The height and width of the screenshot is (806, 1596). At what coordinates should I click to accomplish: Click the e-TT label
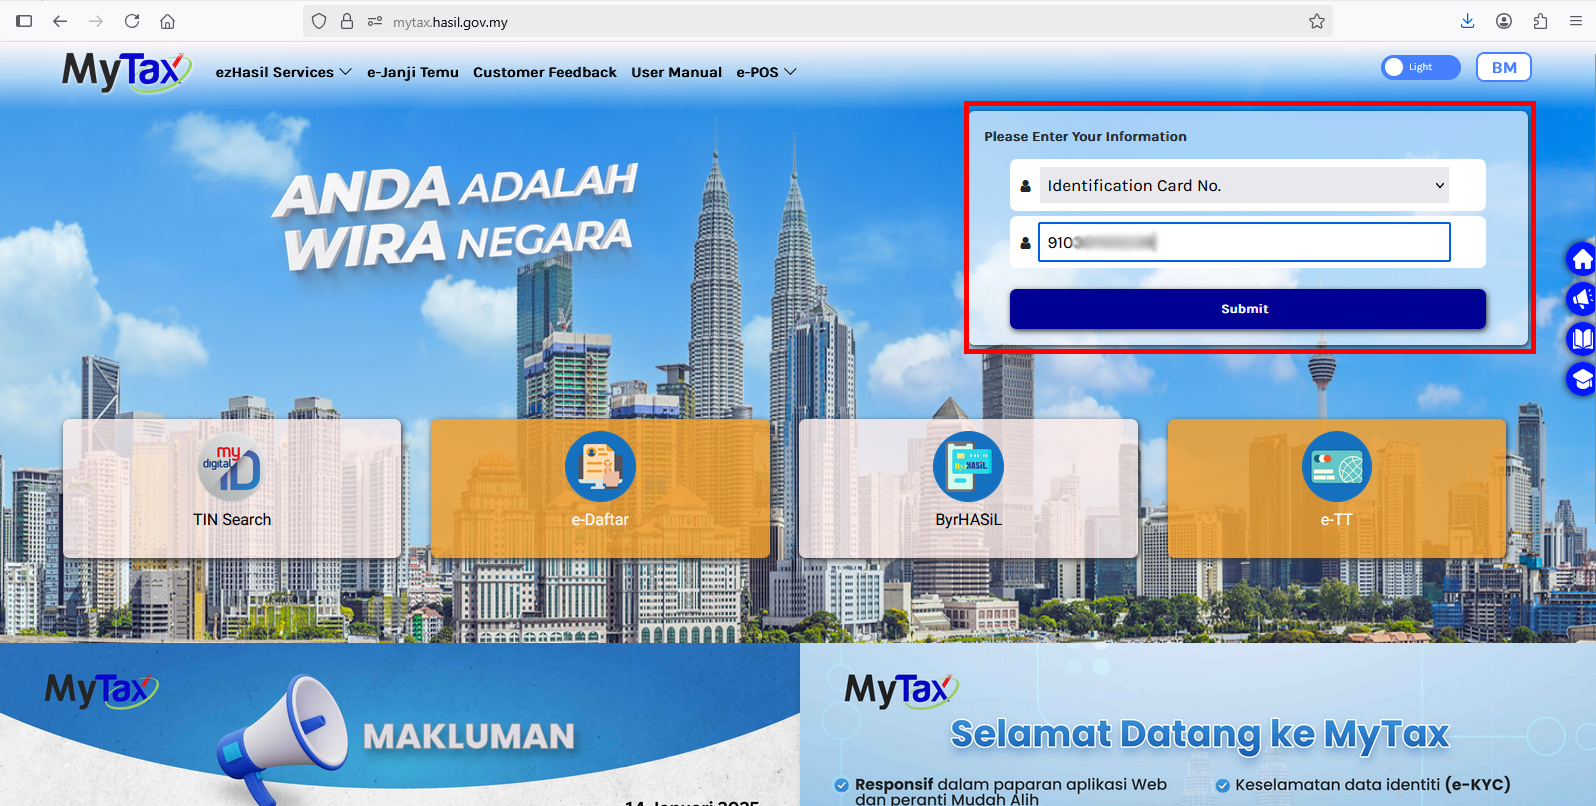click(1336, 520)
